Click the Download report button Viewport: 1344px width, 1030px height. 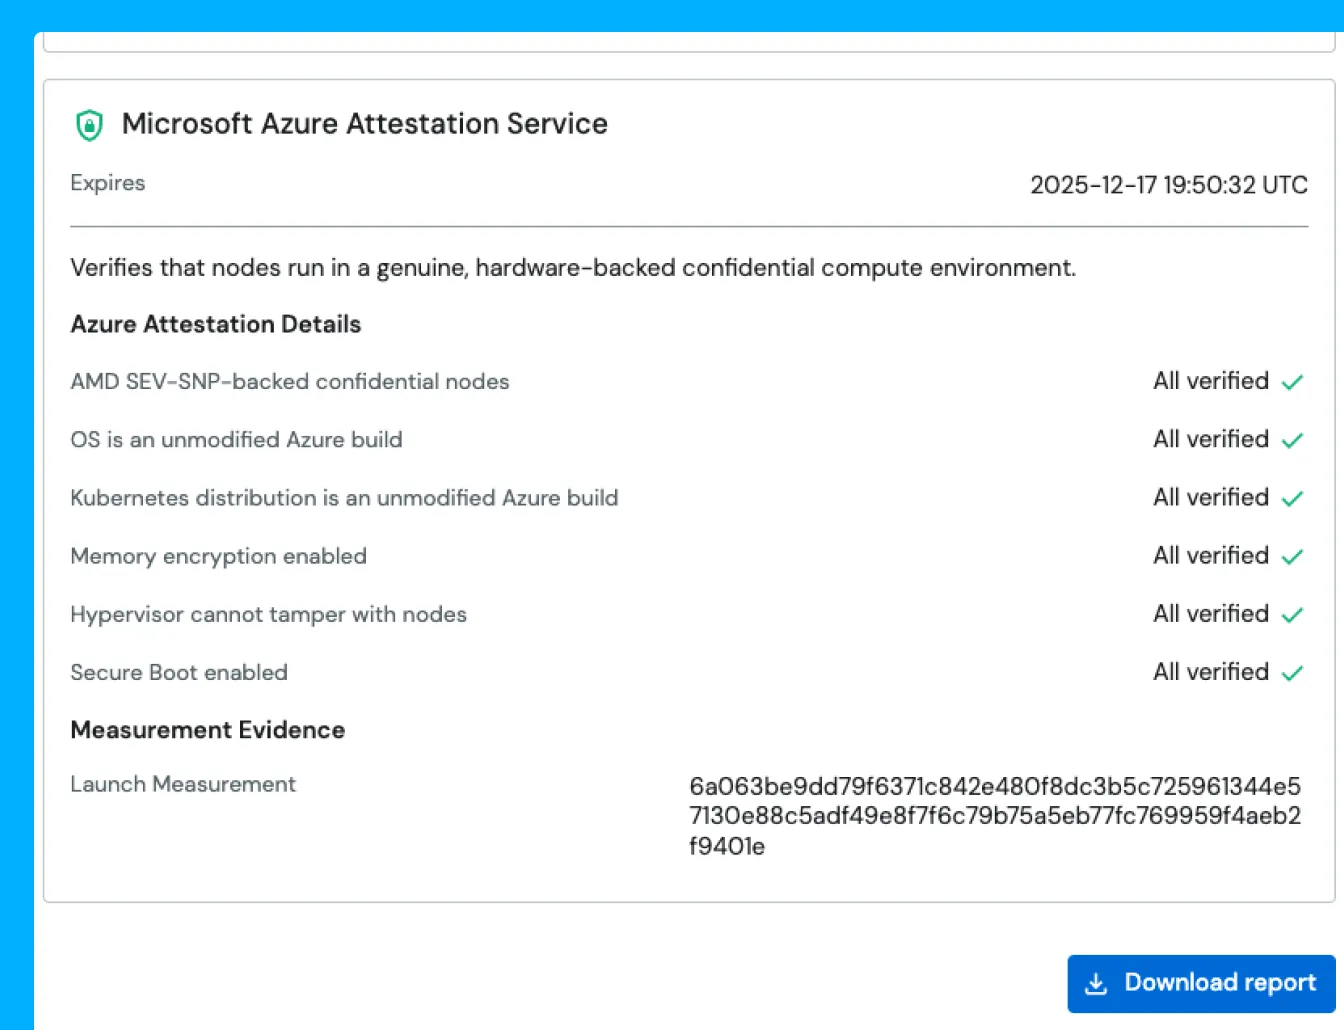1201,984
